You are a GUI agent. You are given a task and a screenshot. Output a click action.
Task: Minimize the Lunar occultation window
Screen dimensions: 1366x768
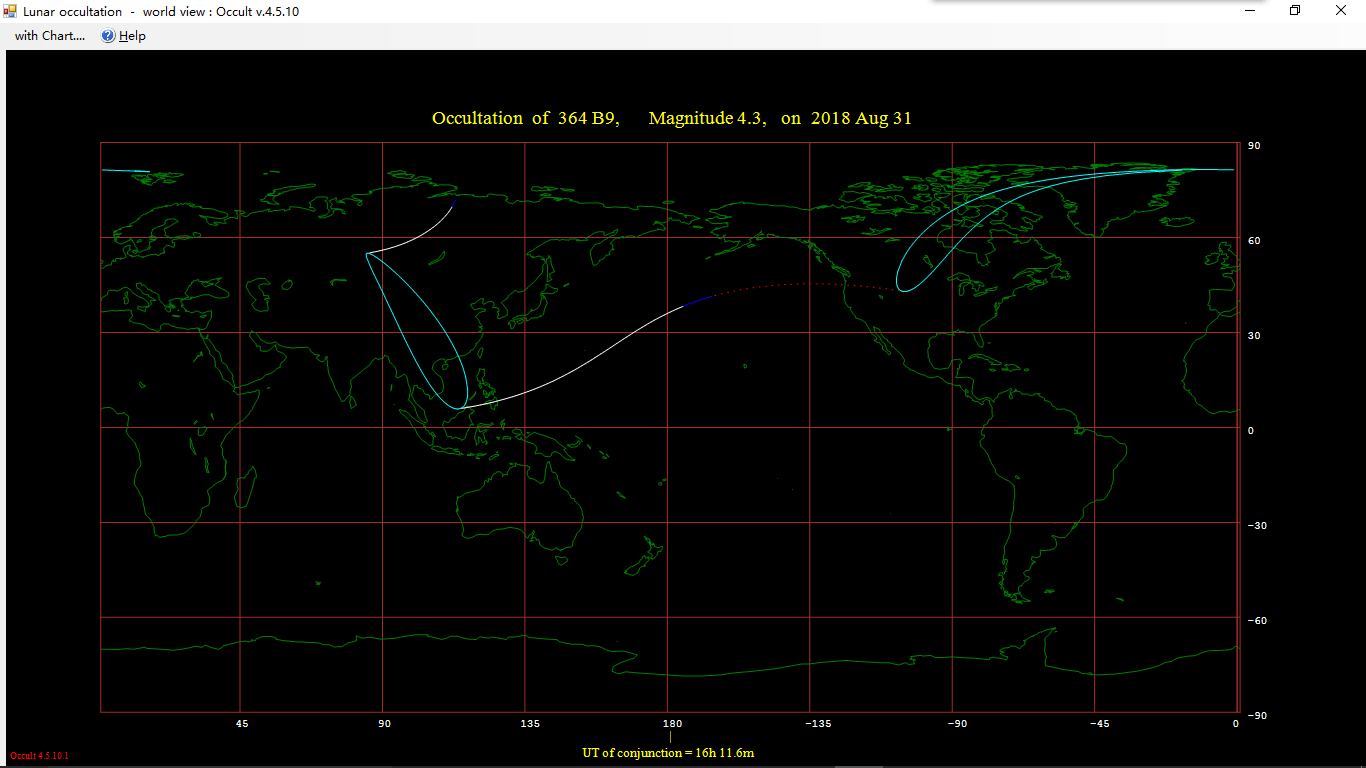(1250, 10)
